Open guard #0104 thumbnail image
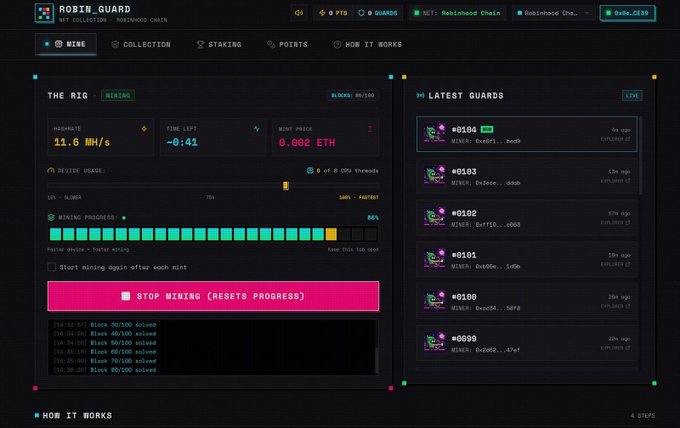This screenshot has height=428, width=680. coord(435,134)
